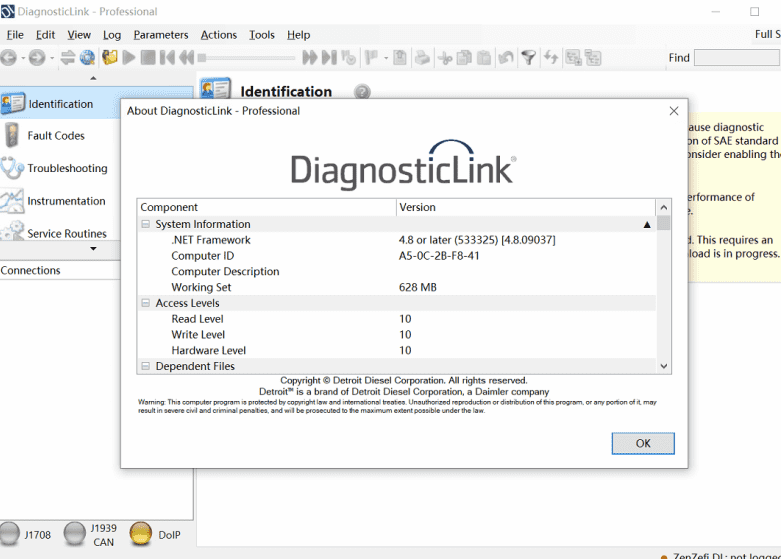Collapse the Access Levels group

pos(145,303)
